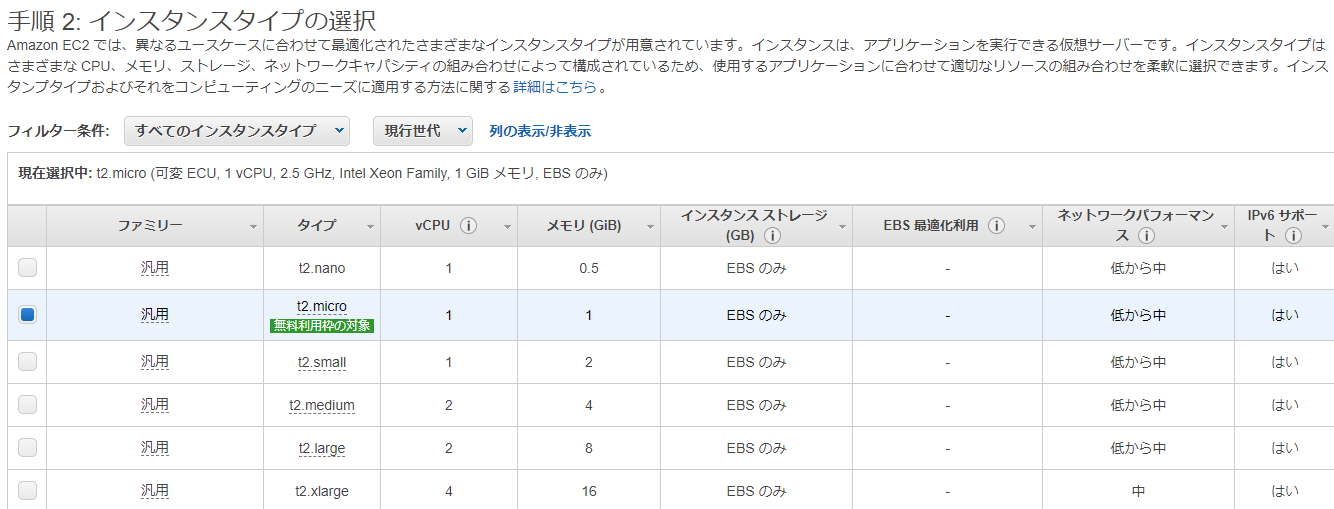Click info icon next to EBS 最適化利用
1334x509 pixels.
pyautogui.click(x=996, y=226)
